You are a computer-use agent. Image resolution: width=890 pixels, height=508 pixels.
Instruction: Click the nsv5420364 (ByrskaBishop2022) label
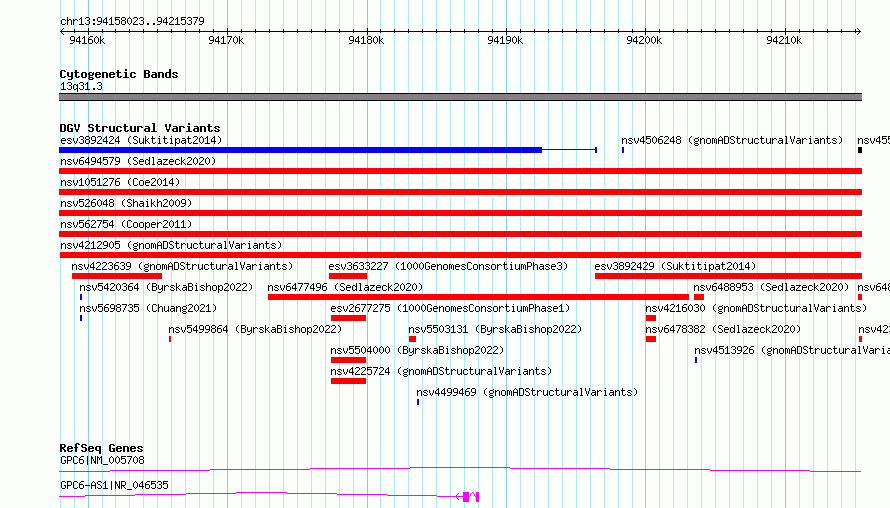click(166, 287)
